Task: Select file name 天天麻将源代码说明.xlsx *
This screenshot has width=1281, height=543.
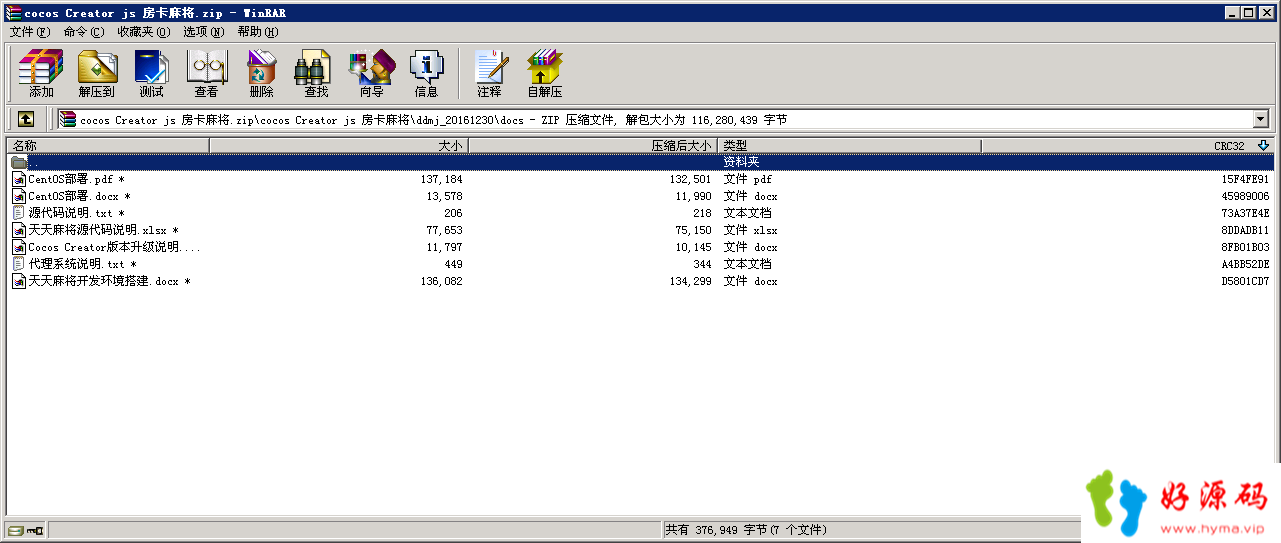Action: [x=104, y=230]
